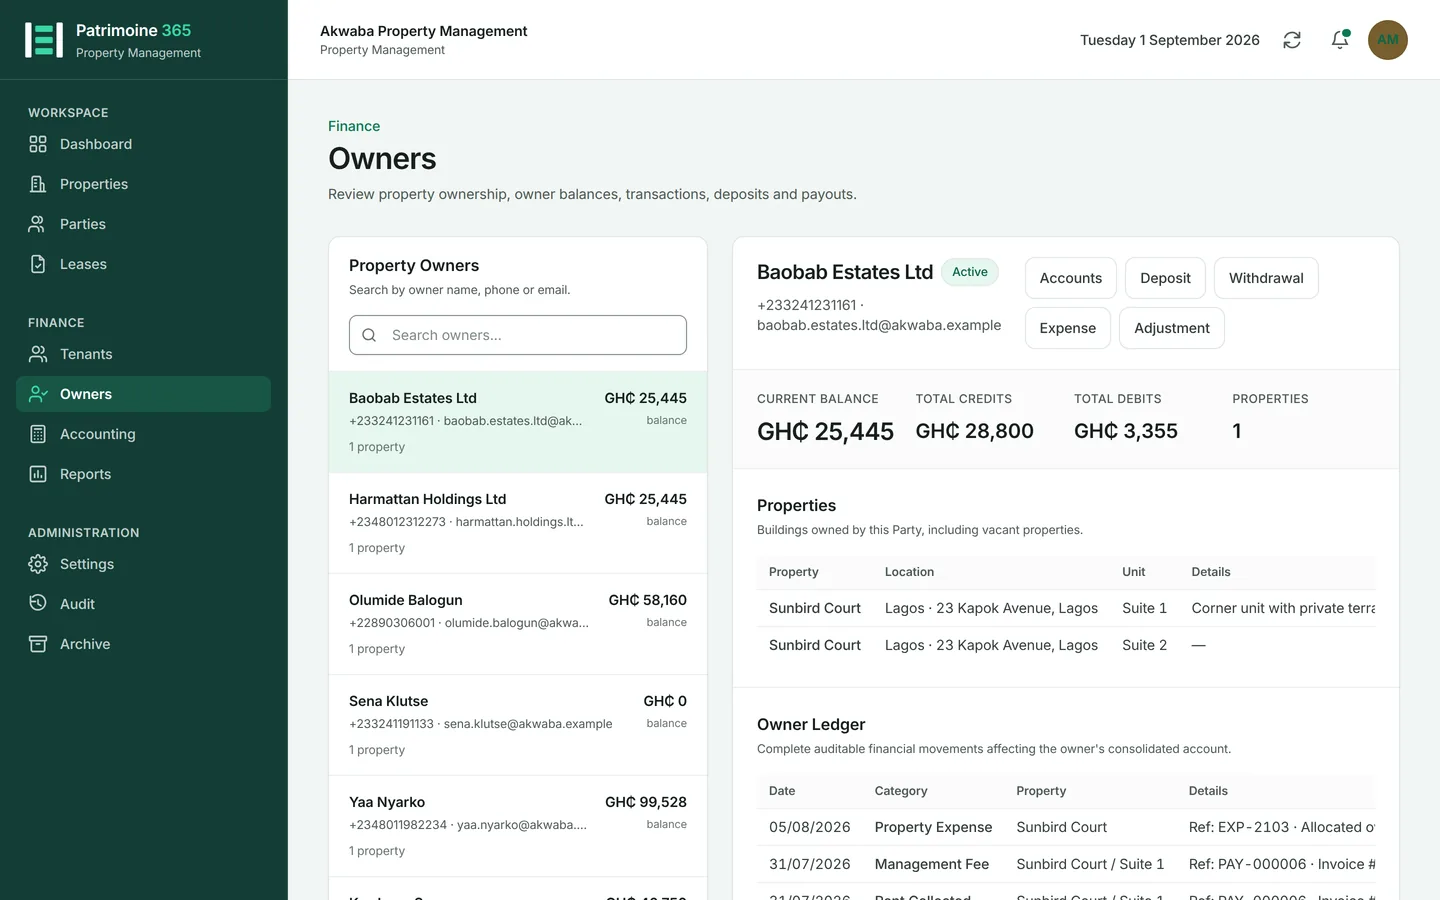Click the Settings gear icon

[x=38, y=564]
